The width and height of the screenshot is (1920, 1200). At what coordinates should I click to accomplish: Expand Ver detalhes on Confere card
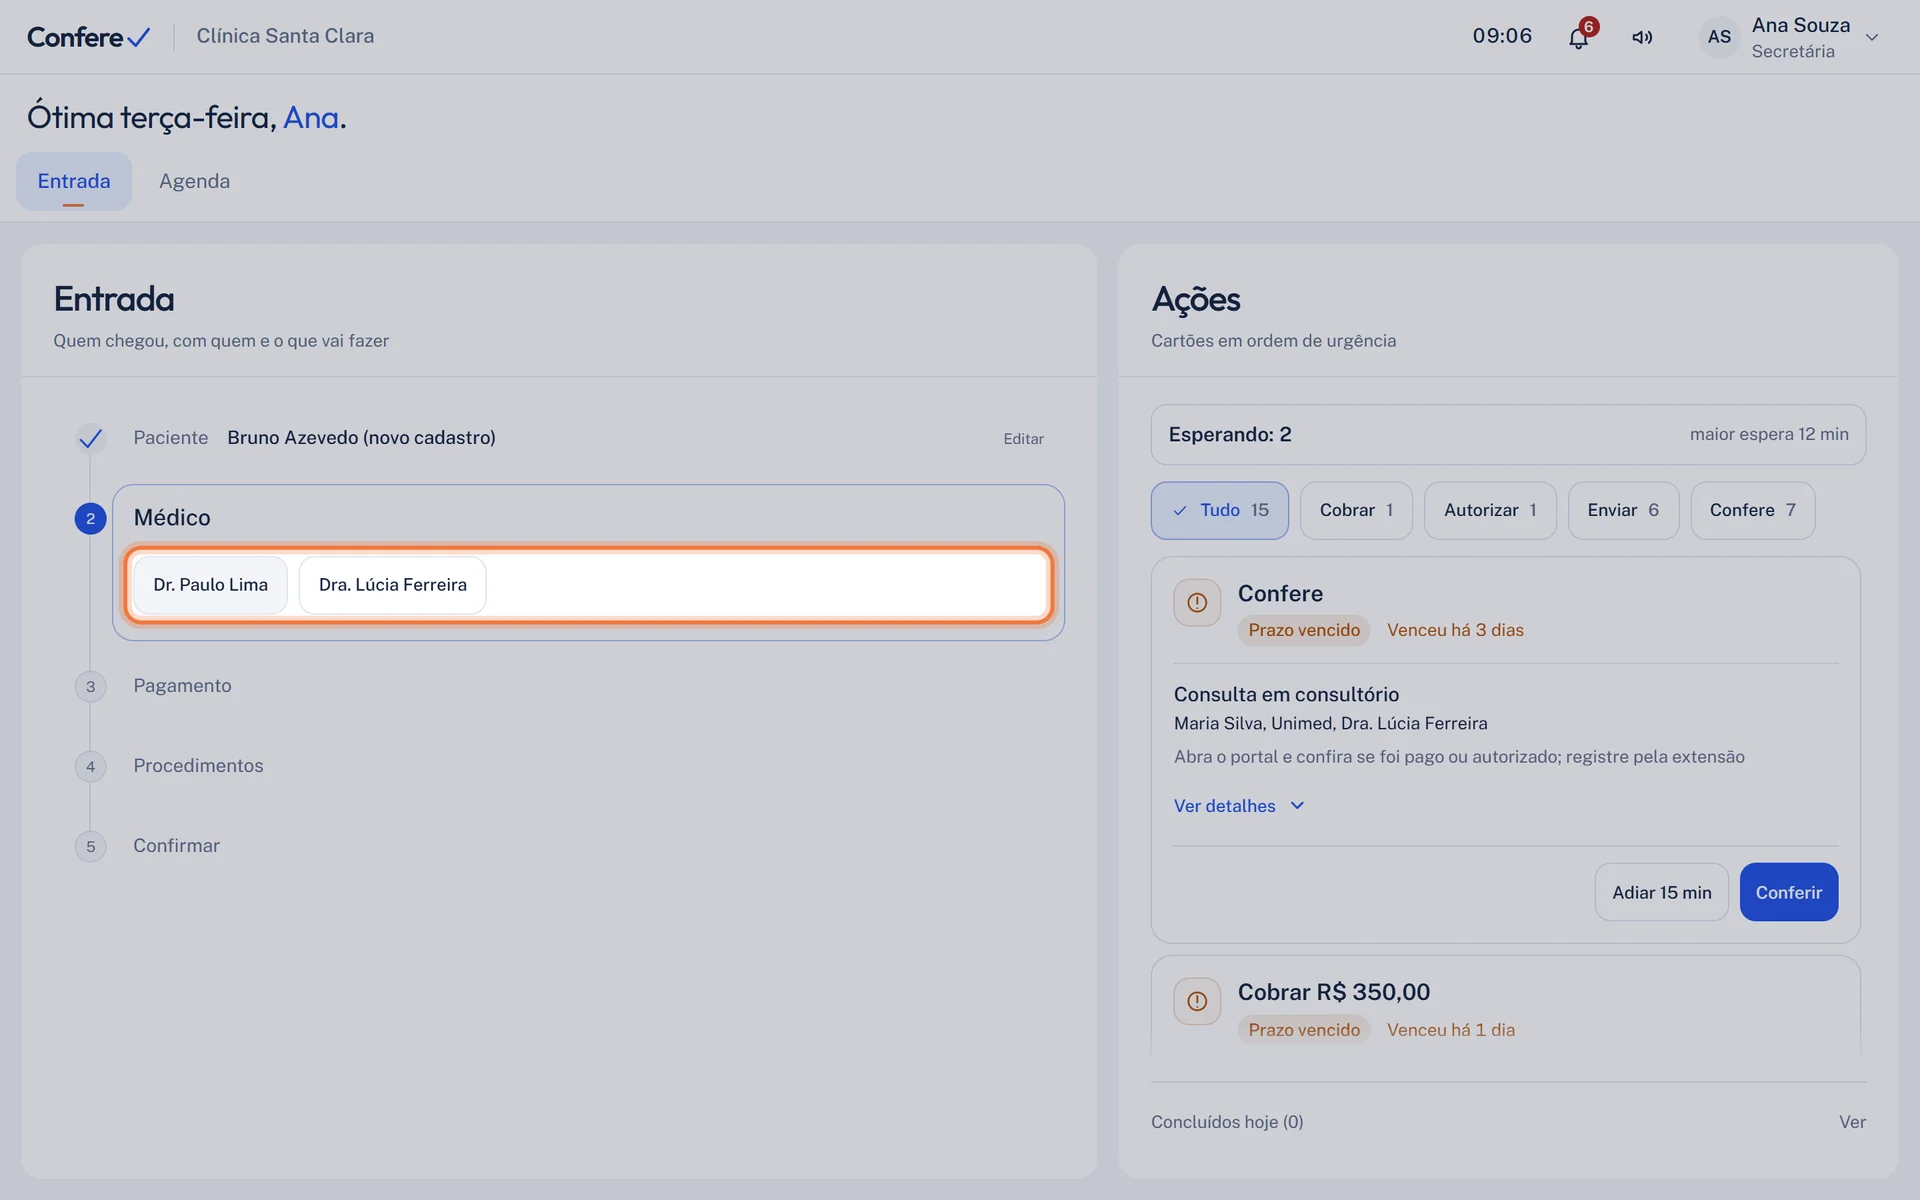coord(1239,806)
